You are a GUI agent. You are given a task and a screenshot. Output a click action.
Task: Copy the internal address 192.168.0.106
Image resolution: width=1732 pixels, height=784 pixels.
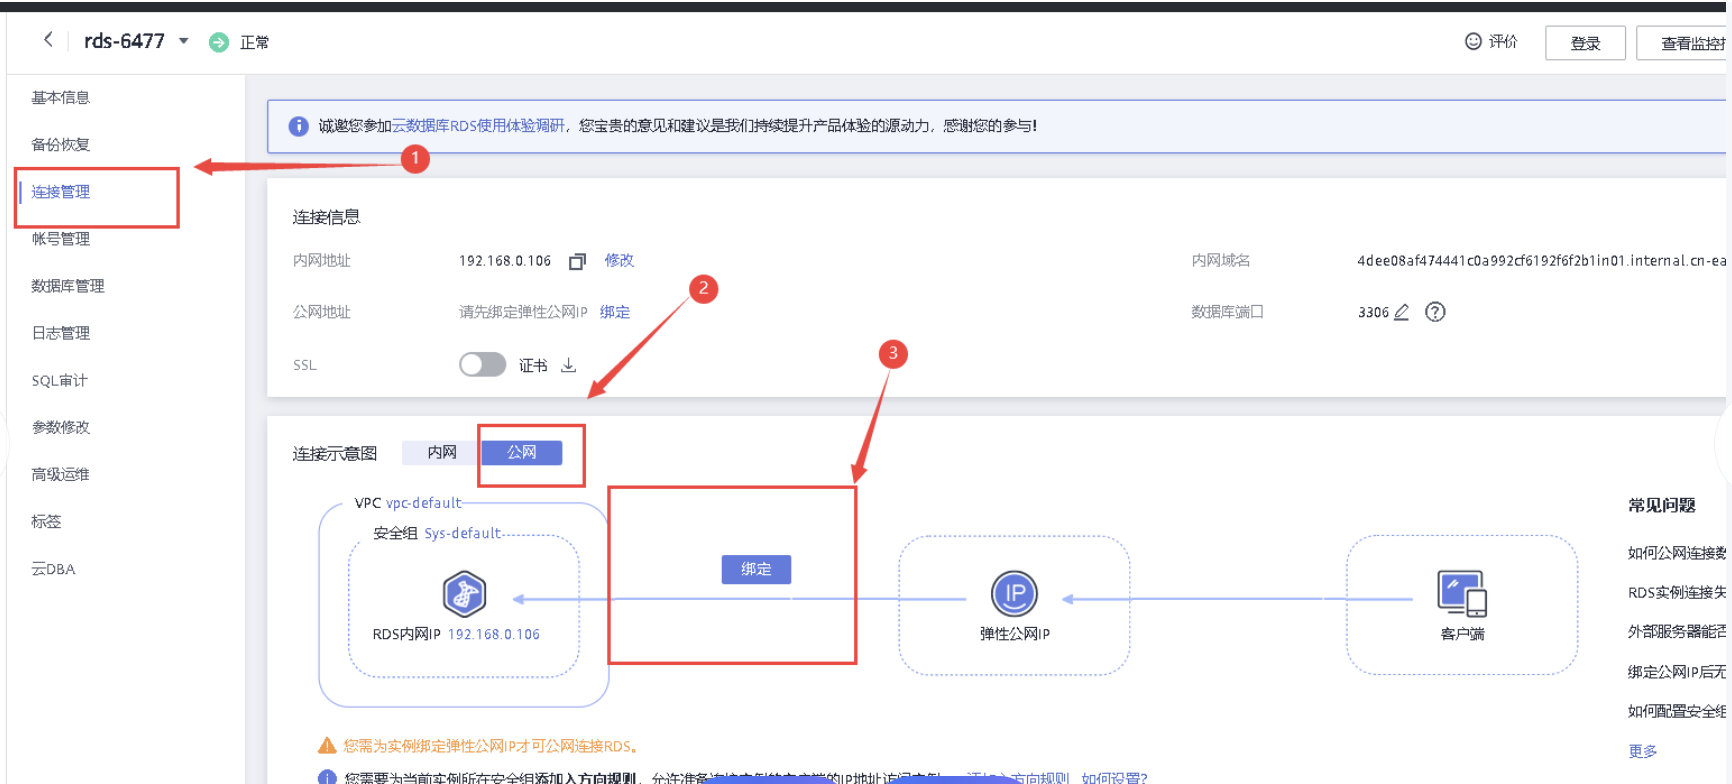click(577, 261)
